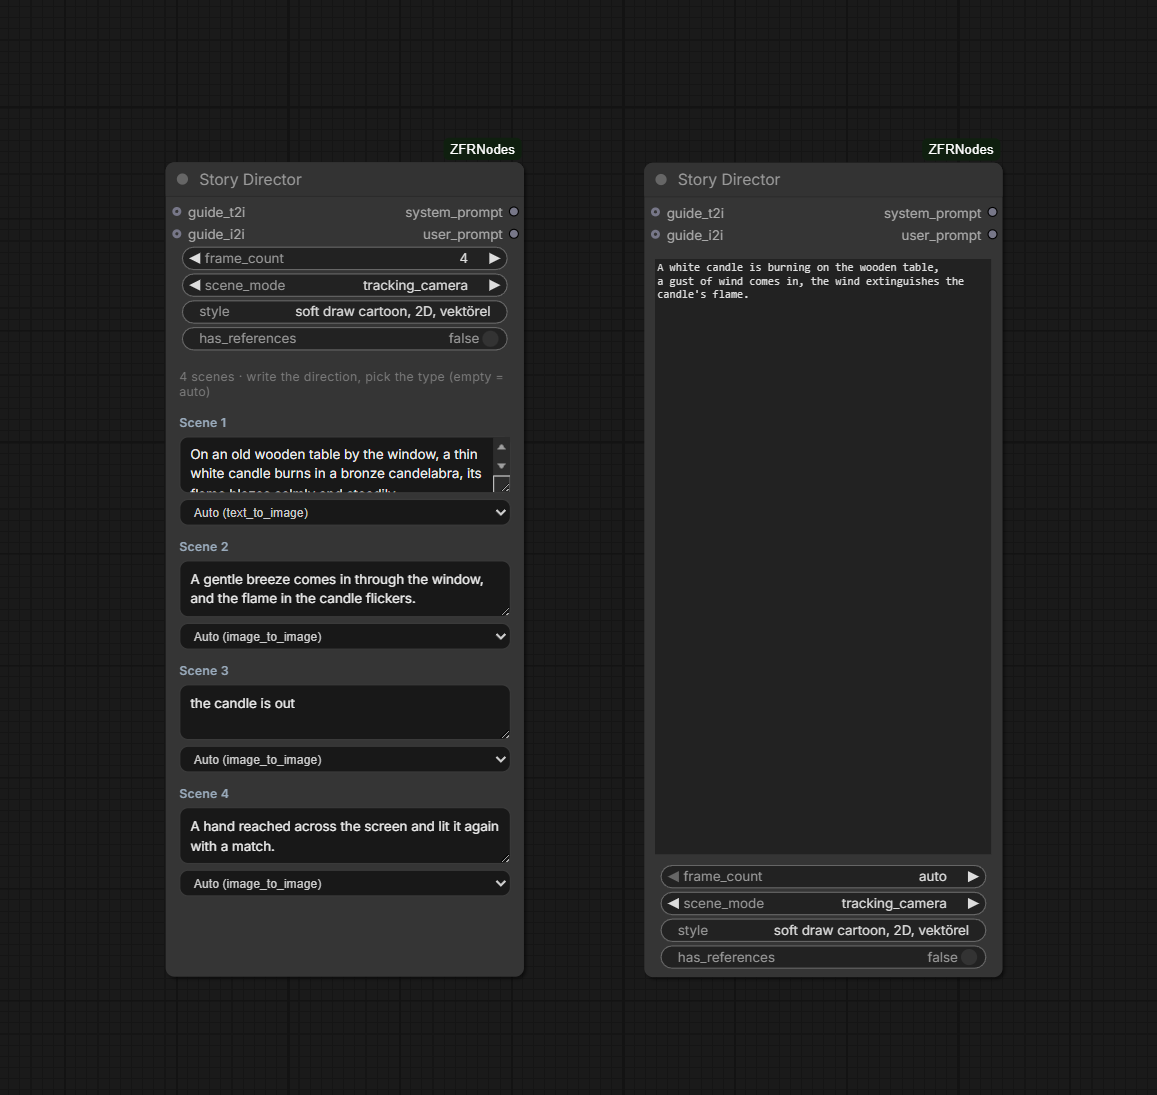
Task: Click left node 'Story Director' title
Action: 250,179
